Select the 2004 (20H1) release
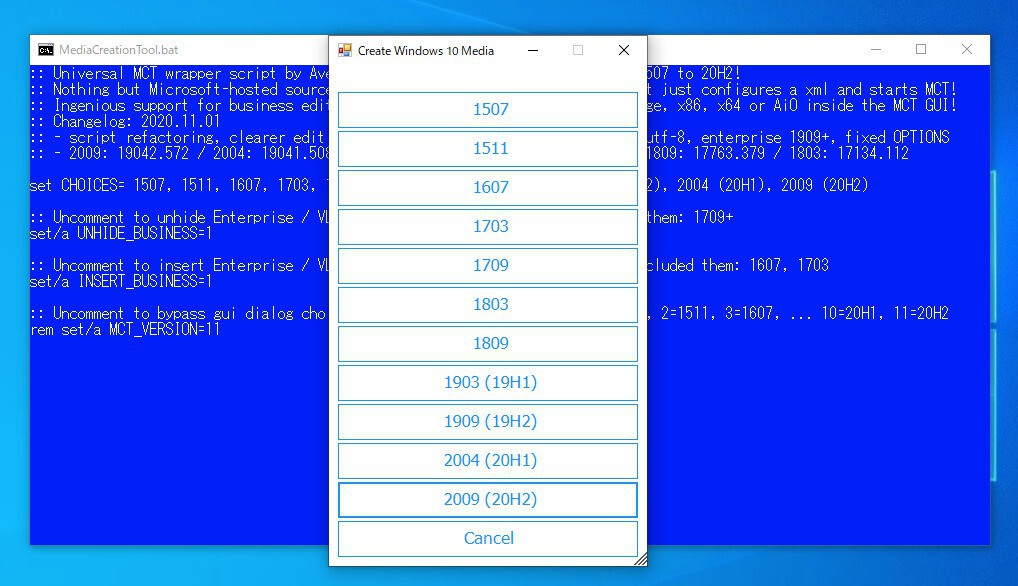The image size is (1018, 586). [488, 460]
